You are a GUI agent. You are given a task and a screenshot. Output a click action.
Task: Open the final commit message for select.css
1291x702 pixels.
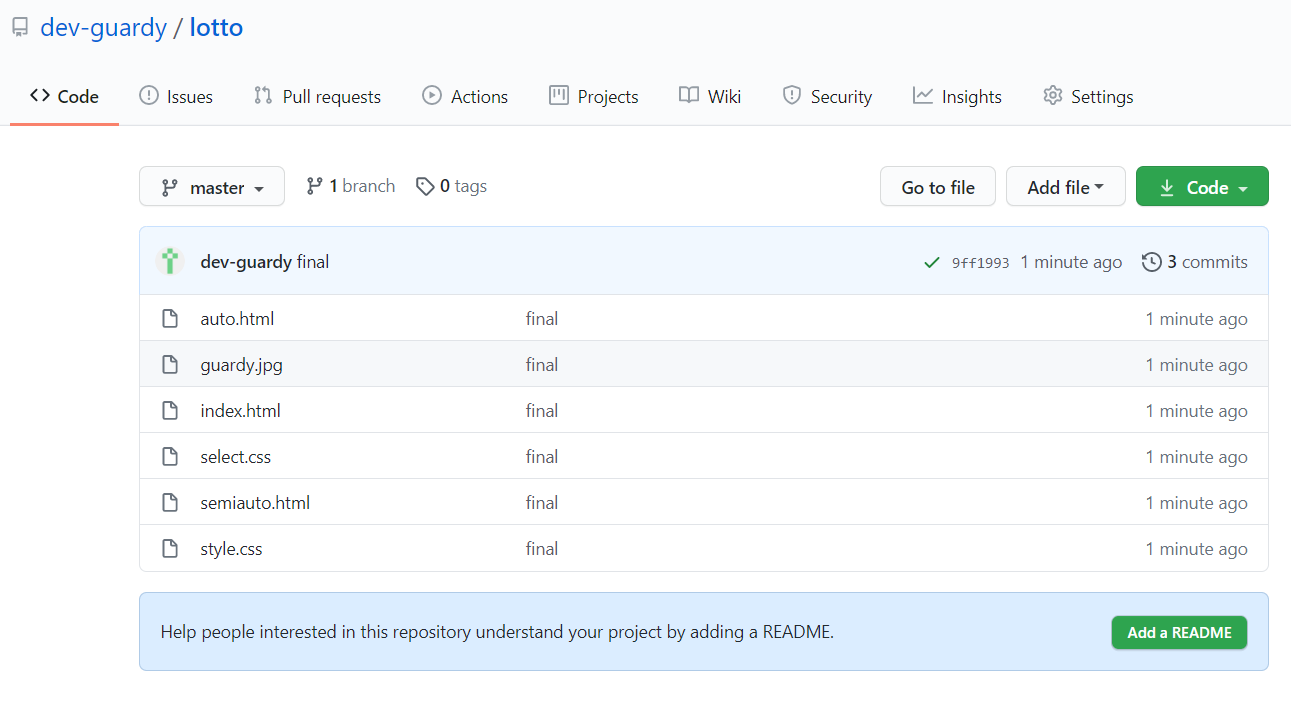(x=542, y=457)
